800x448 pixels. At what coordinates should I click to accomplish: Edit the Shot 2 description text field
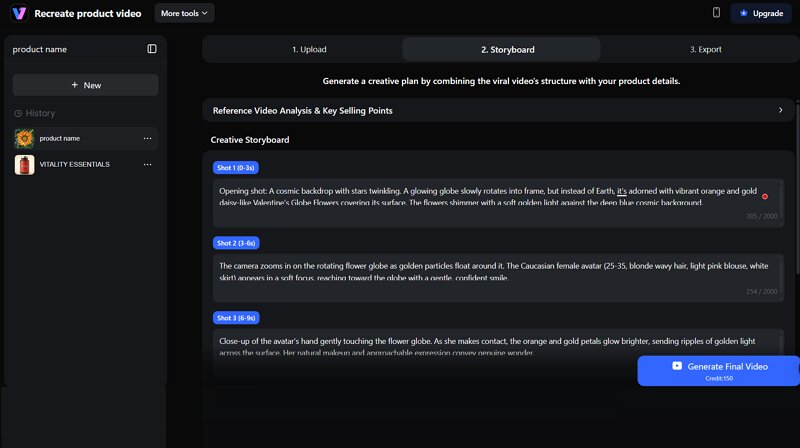pos(480,271)
